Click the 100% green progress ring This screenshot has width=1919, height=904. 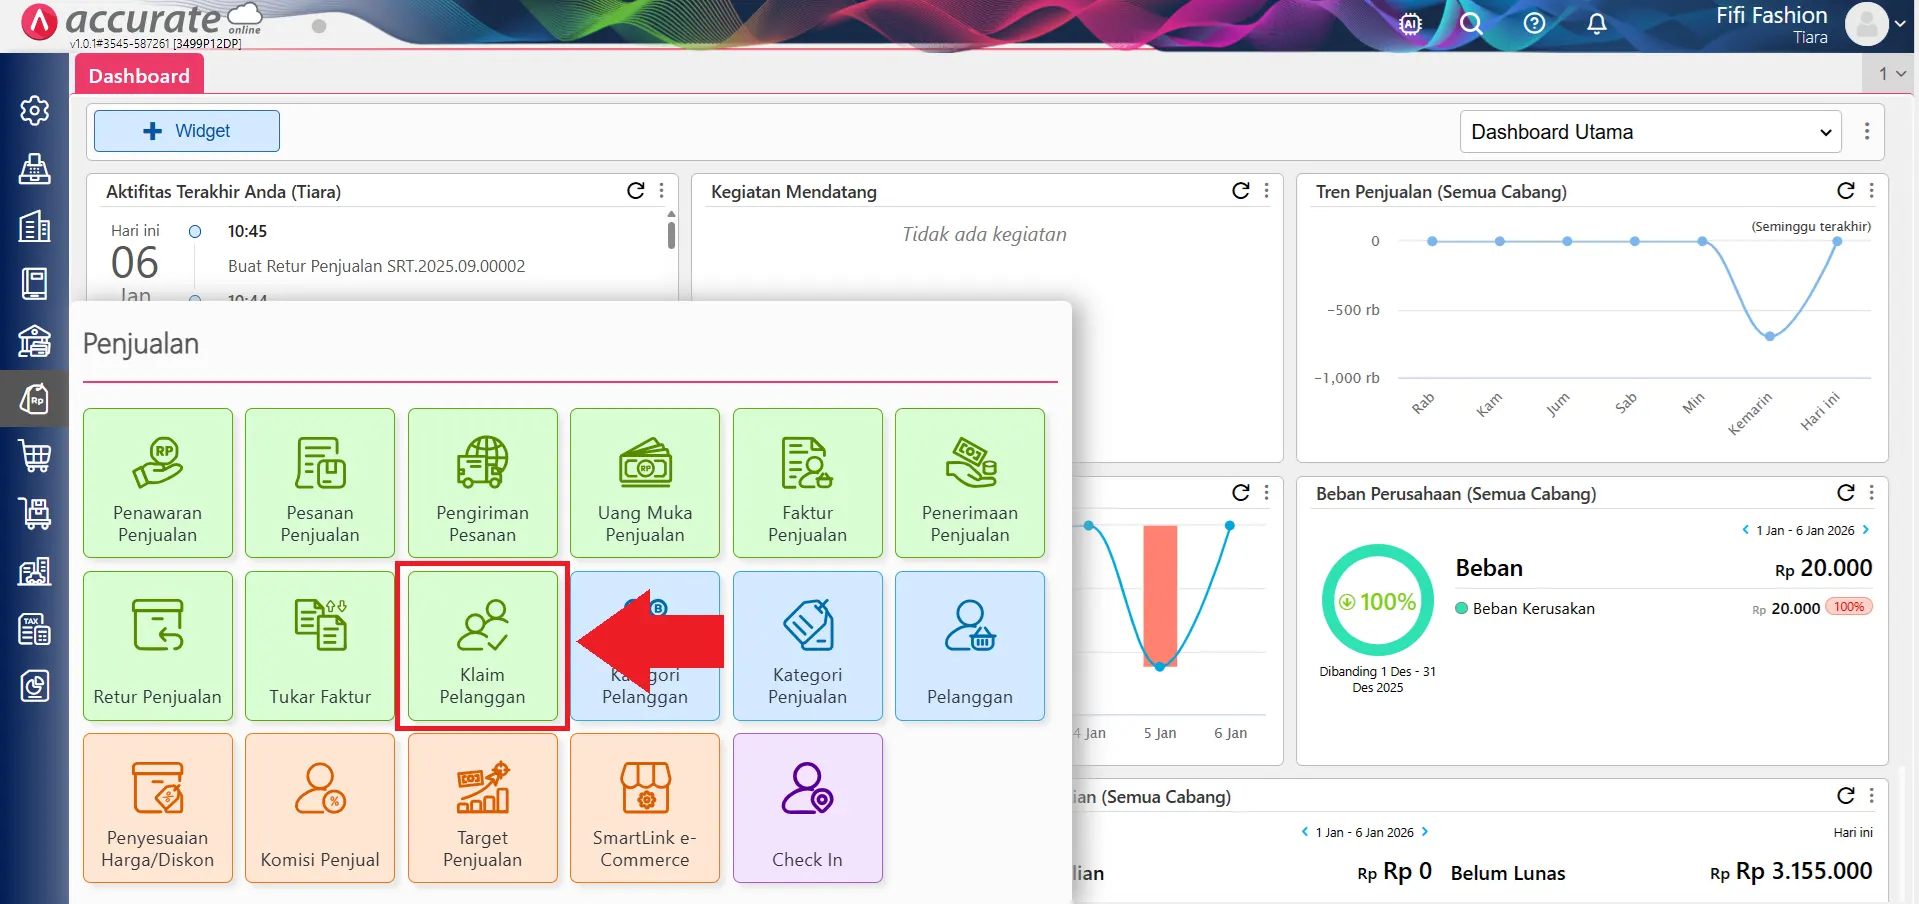point(1377,601)
